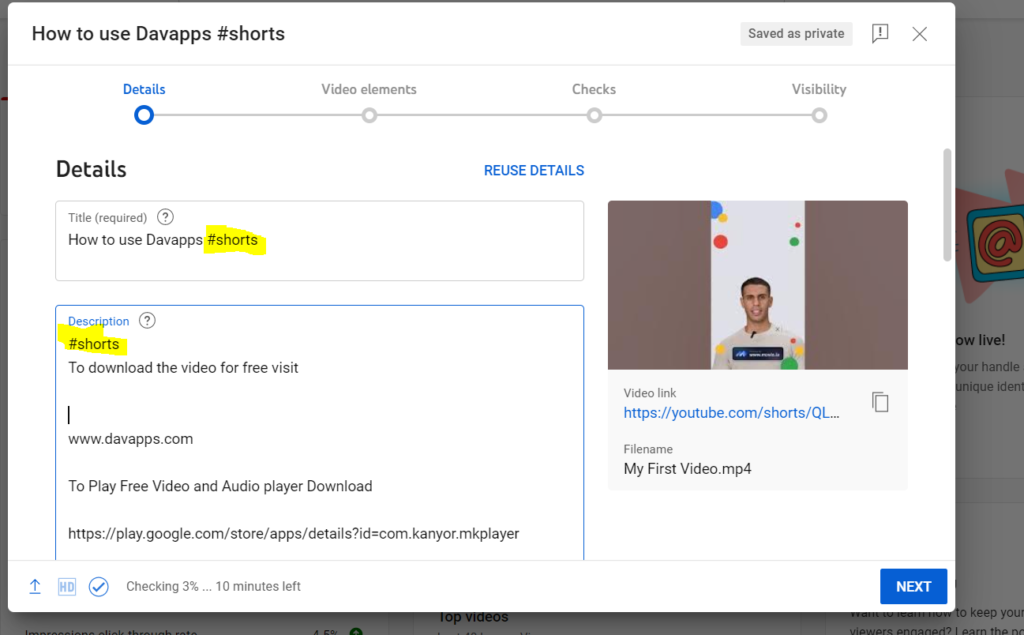Screen dimensions: 1024x635
Task: Click the Checks step circle marker
Action: [594, 116]
